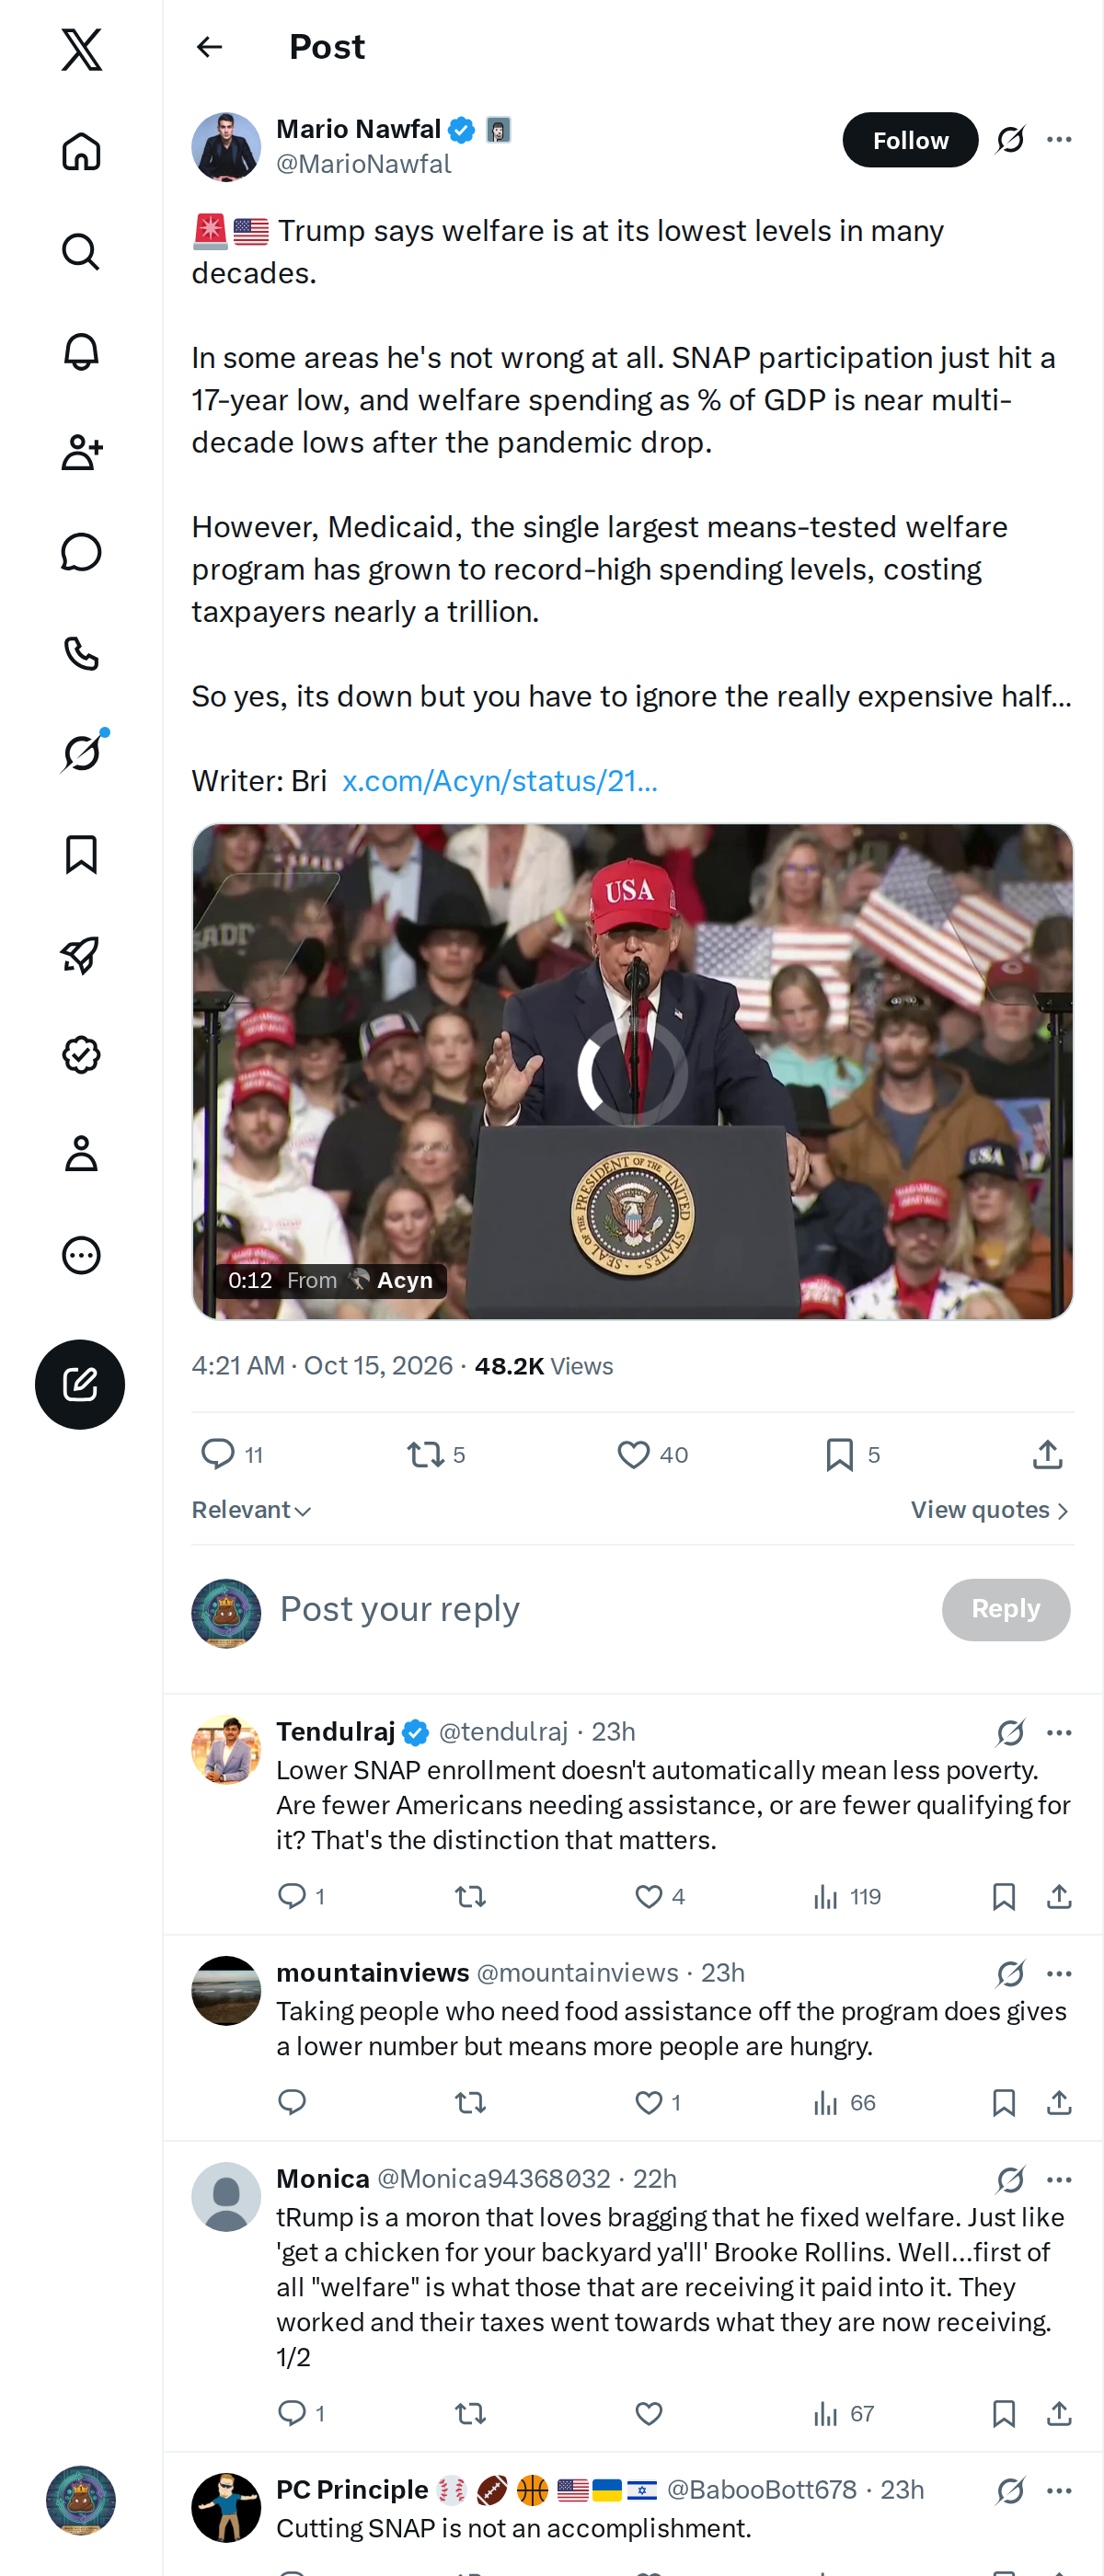Screen dimensions: 1104x2576
Task: Open Bookmarks in the sidebar
Action: [81, 854]
